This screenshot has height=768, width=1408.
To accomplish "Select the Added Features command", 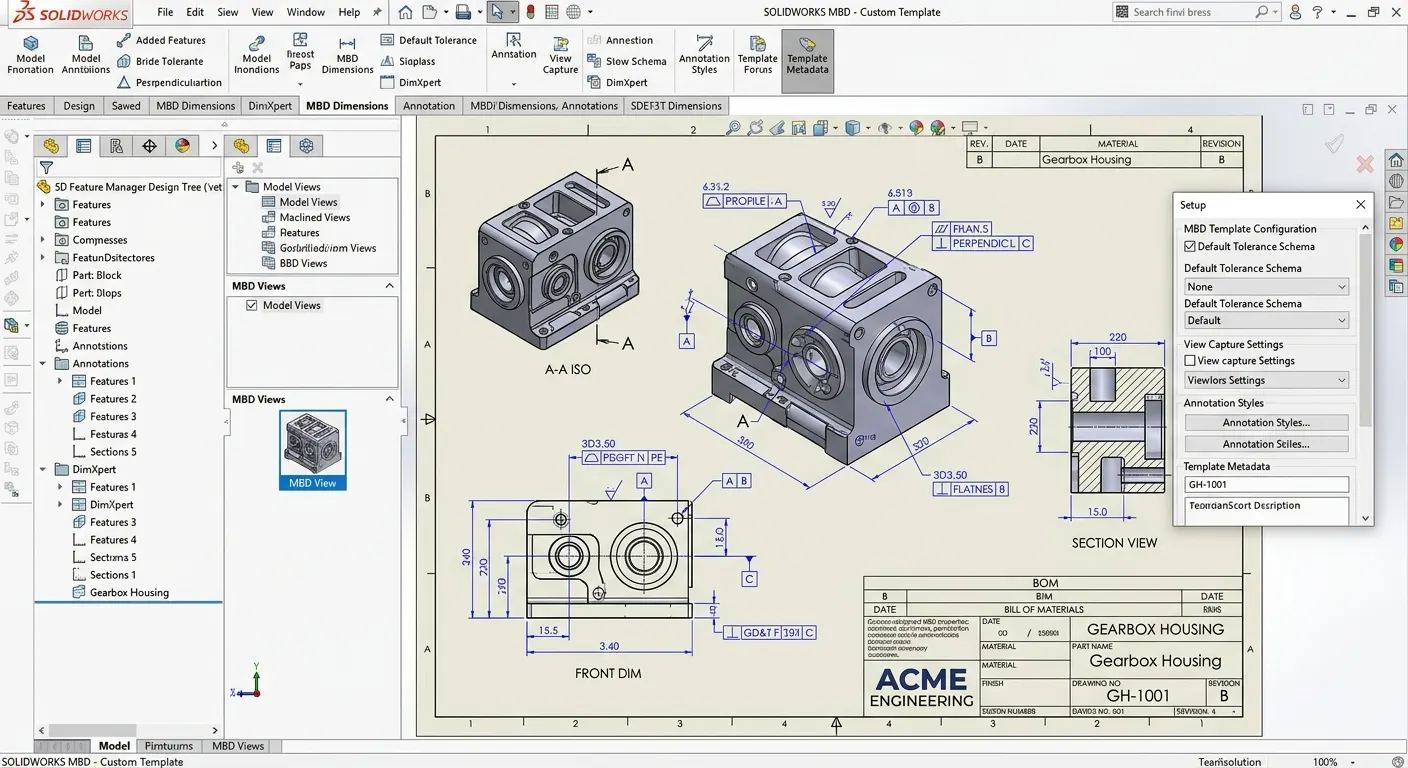I will tap(161, 40).
